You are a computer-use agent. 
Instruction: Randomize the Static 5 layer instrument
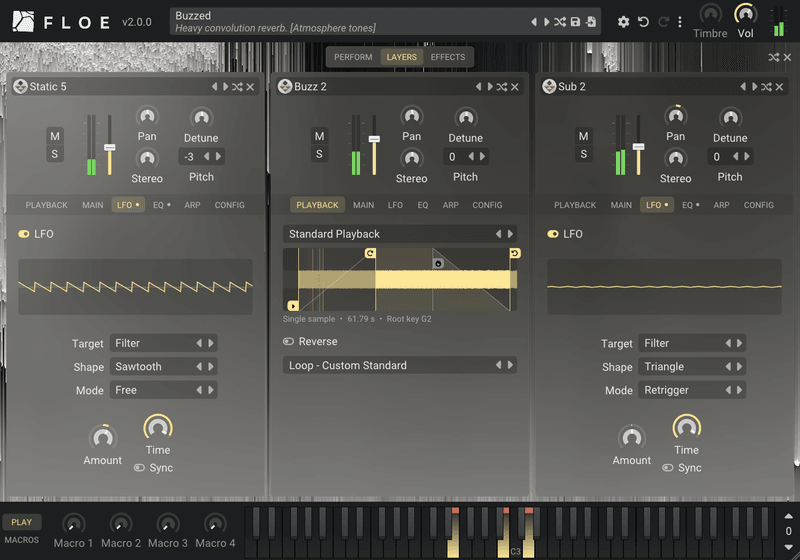[237, 87]
